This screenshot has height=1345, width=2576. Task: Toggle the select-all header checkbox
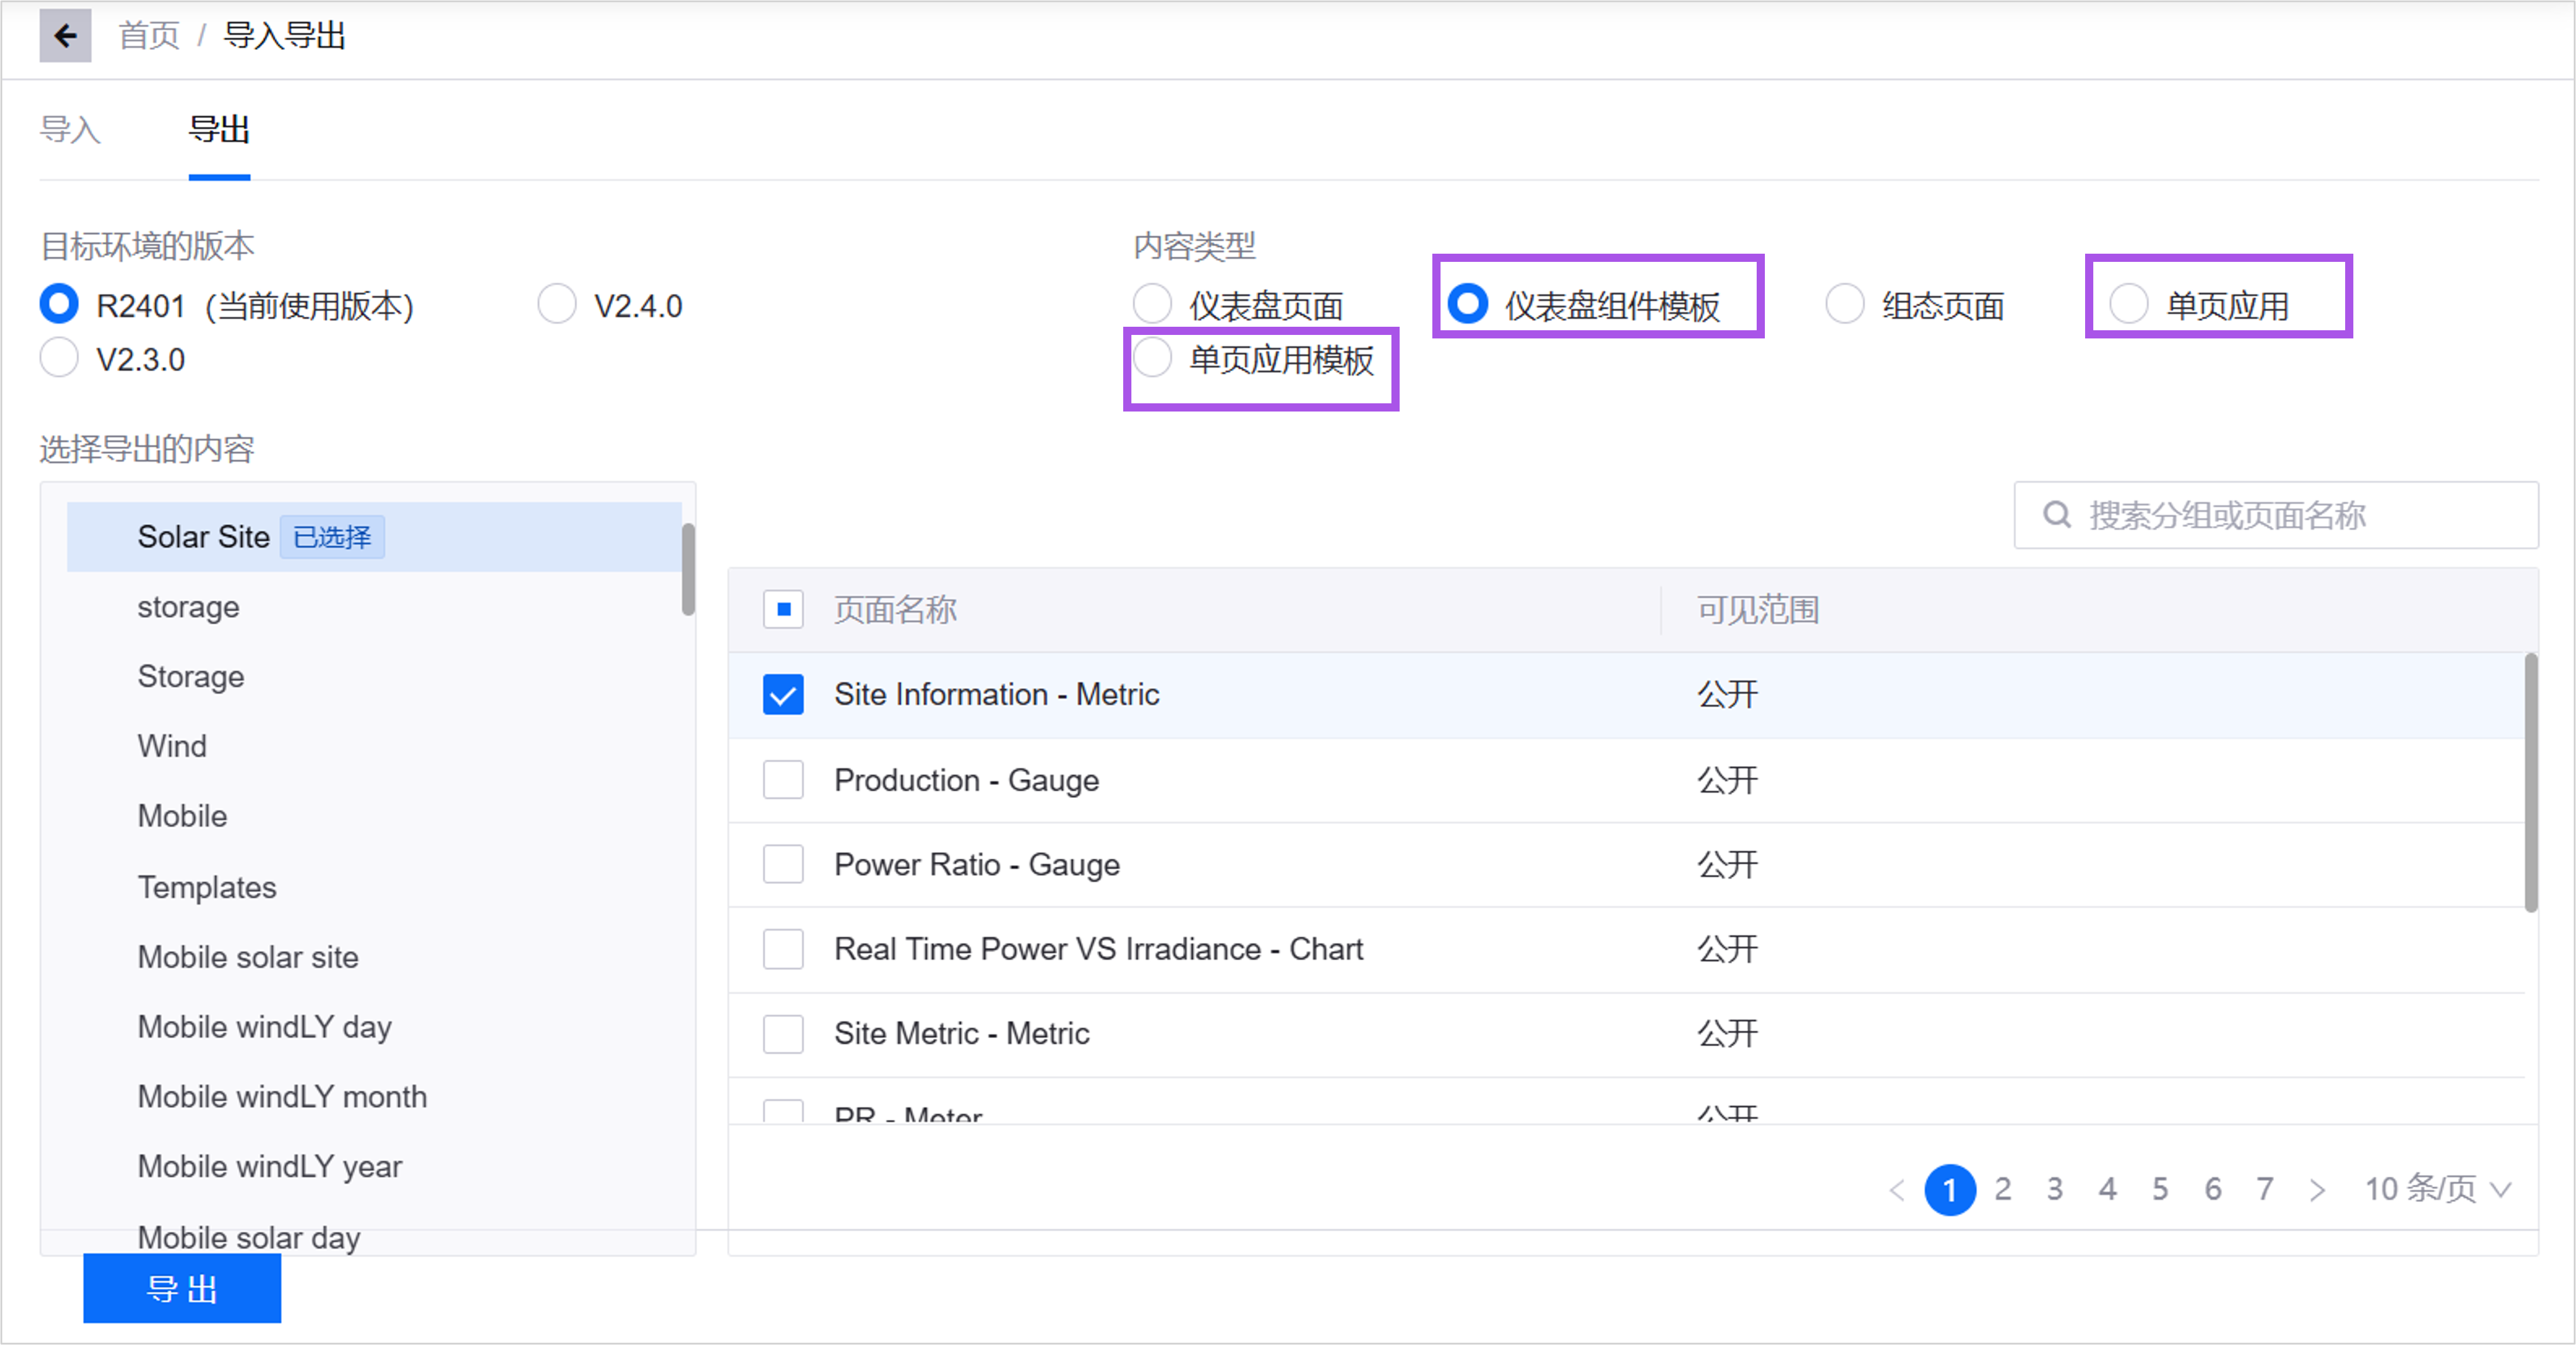click(783, 609)
